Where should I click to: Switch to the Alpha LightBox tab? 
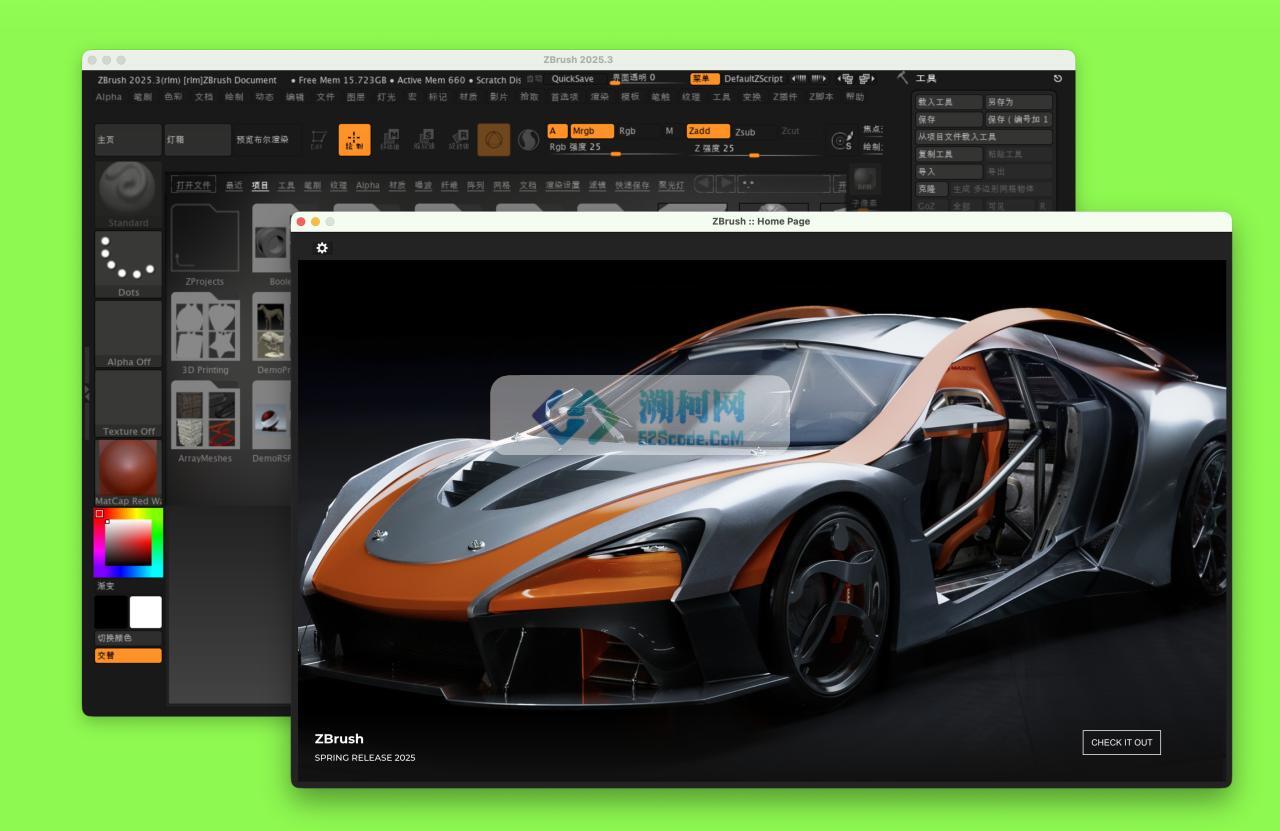[x=368, y=185]
